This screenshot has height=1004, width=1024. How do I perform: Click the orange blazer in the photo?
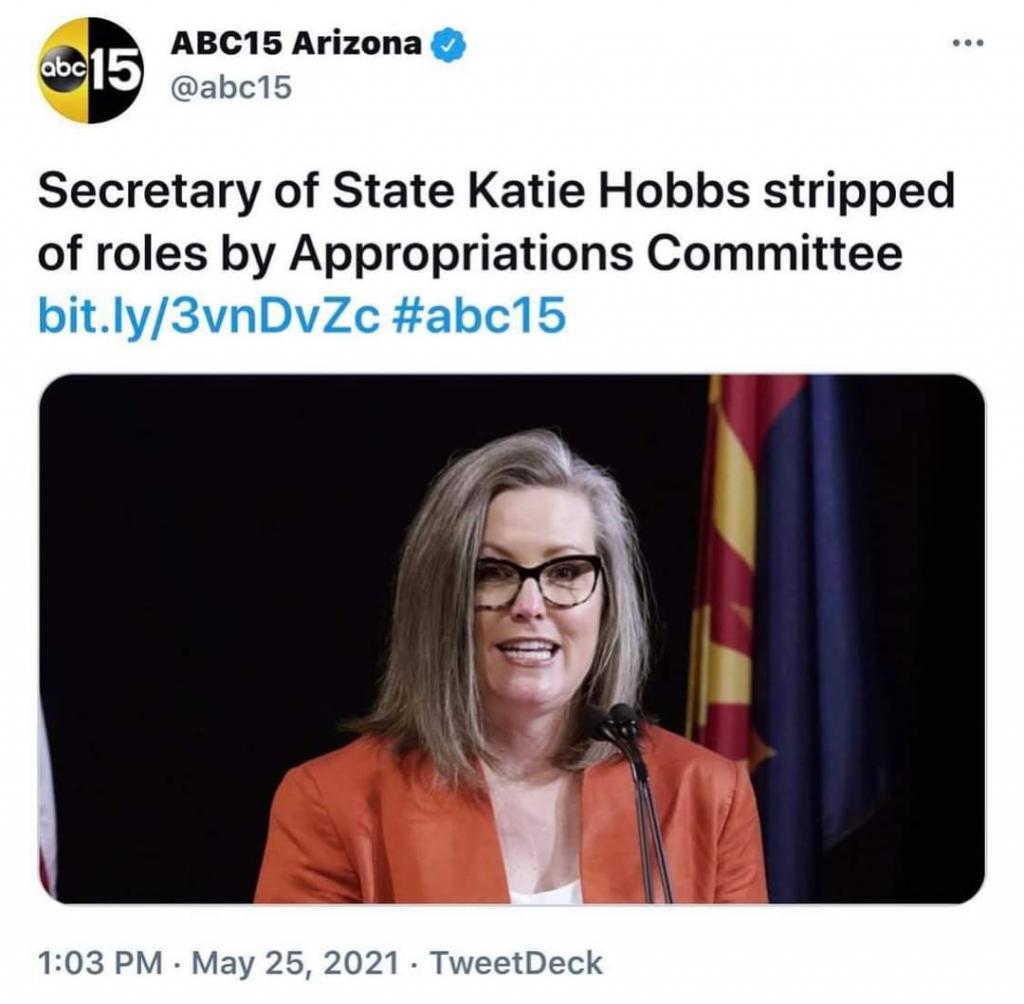coord(509,823)
